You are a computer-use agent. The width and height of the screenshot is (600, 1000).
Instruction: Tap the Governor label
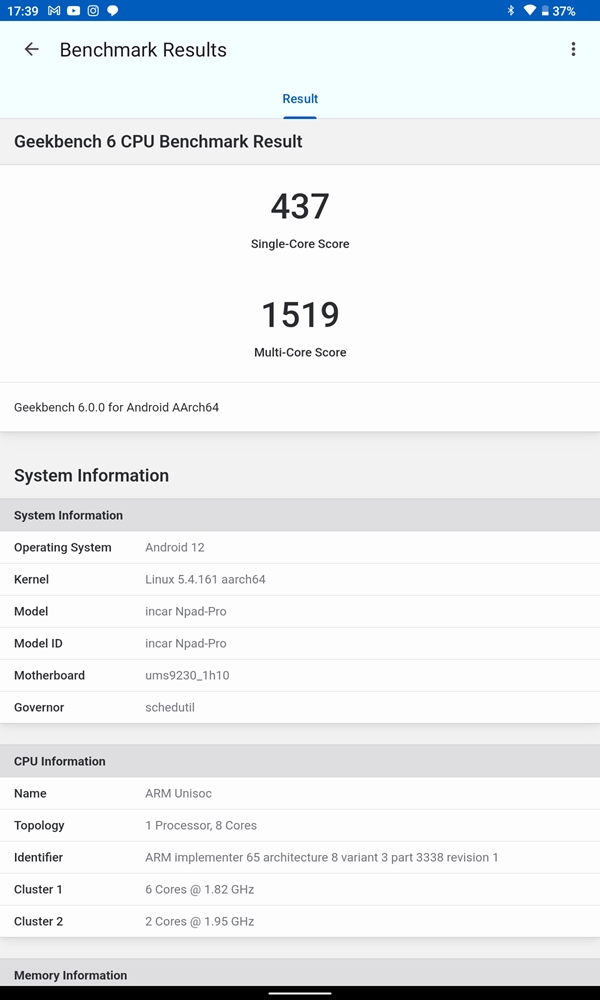coord(39,707)
